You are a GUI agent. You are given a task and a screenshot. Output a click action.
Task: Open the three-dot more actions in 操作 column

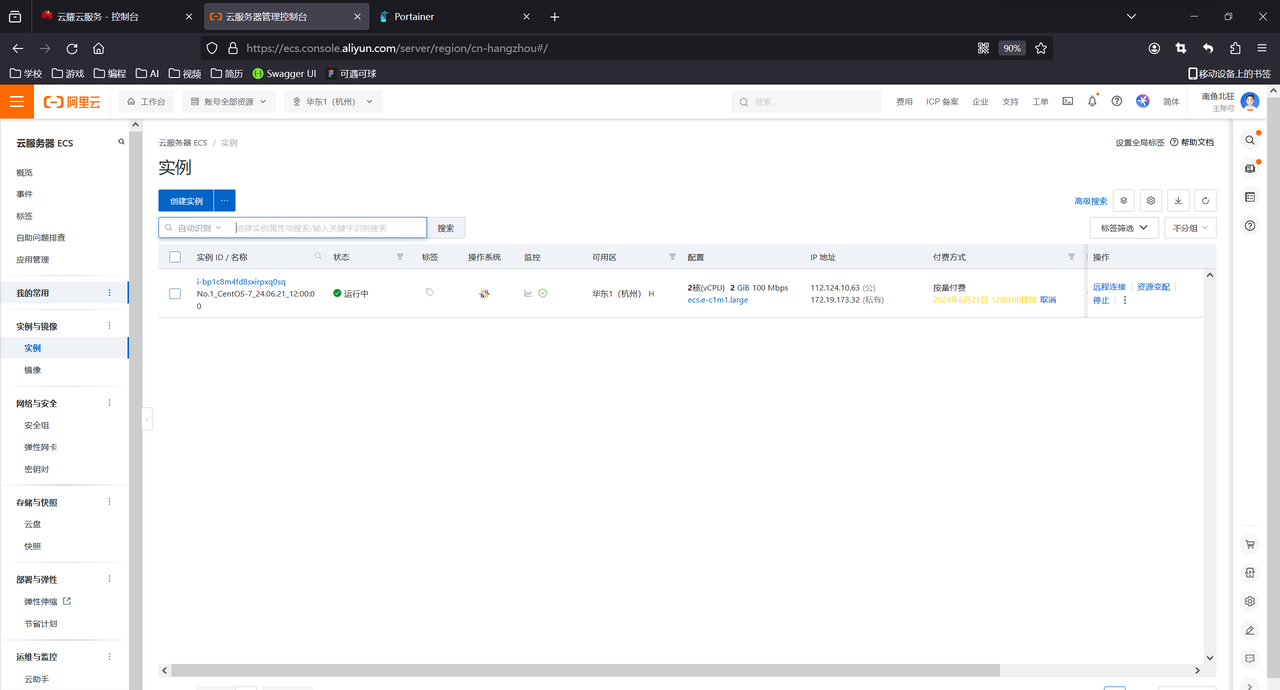point(1124,300)
